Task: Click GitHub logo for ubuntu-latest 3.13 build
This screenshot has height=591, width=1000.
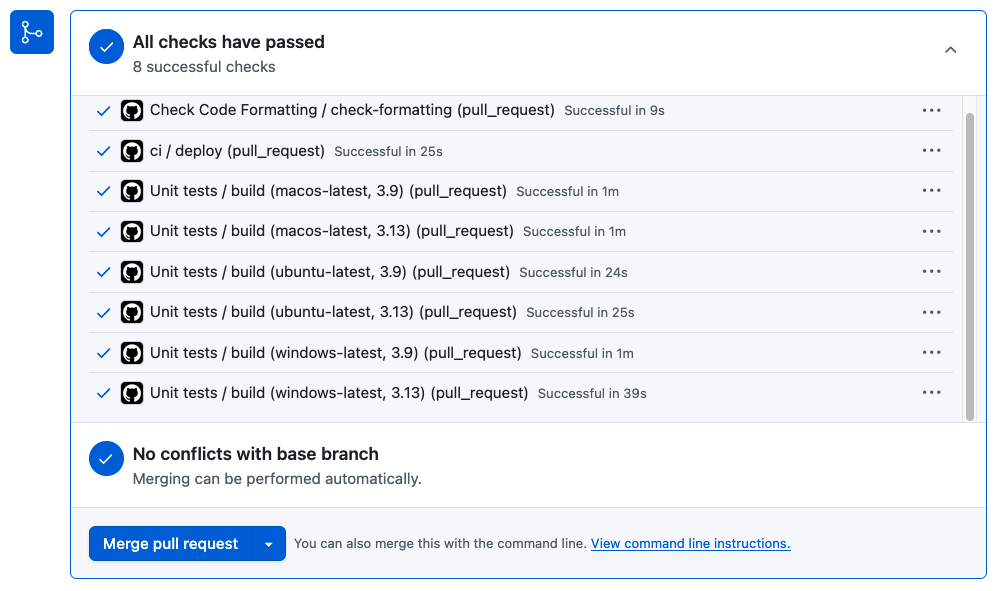Action: point(132,312)
